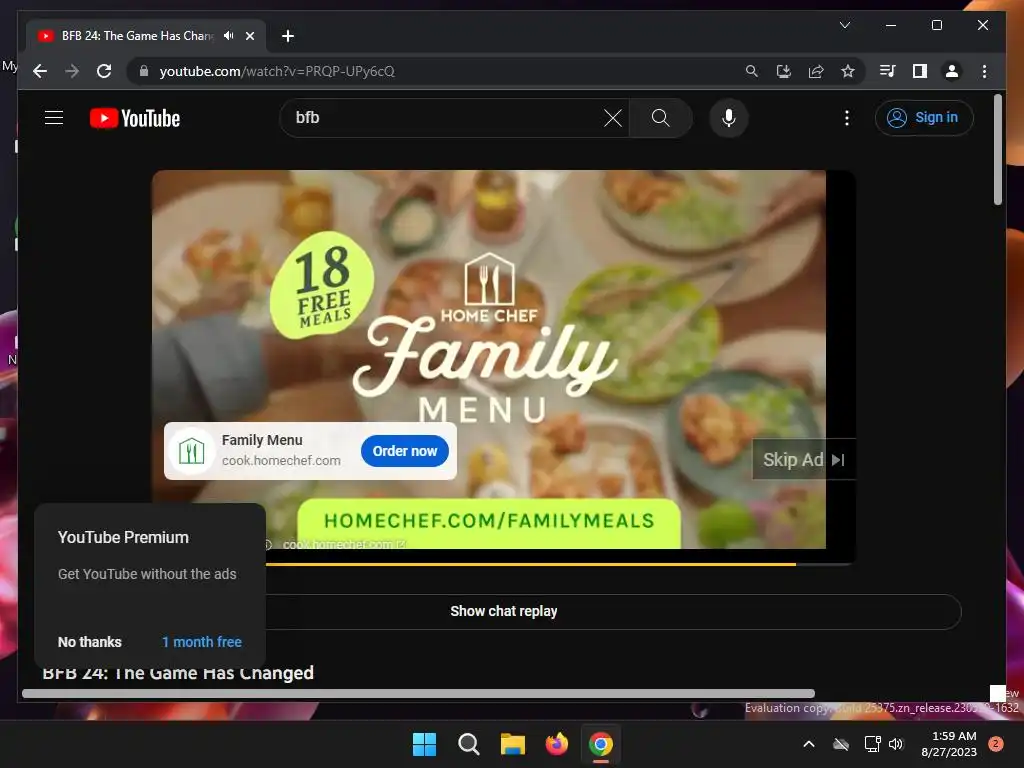Image resolution: width=1024 pixels, height=768 pixels.
Task: Click the cook.homechef.com overlay link on video
Action: tap(344, 544)
